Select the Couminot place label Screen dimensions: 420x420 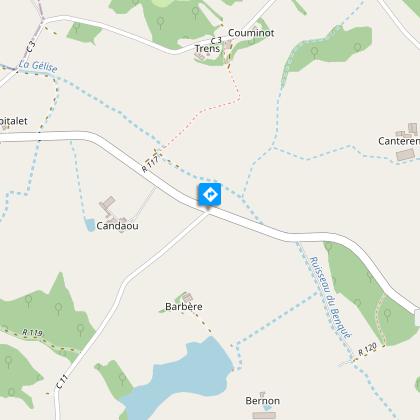(x=251, y=33)
